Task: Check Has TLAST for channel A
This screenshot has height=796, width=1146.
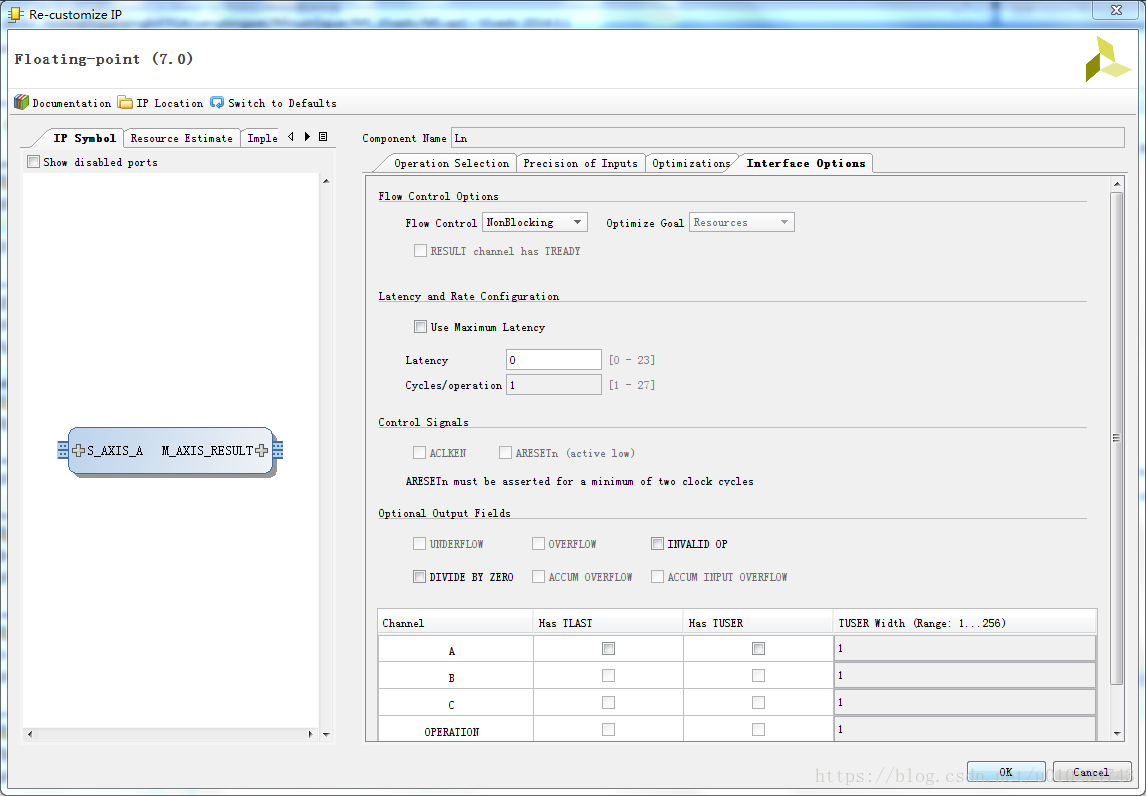Action: coord(608,648)
